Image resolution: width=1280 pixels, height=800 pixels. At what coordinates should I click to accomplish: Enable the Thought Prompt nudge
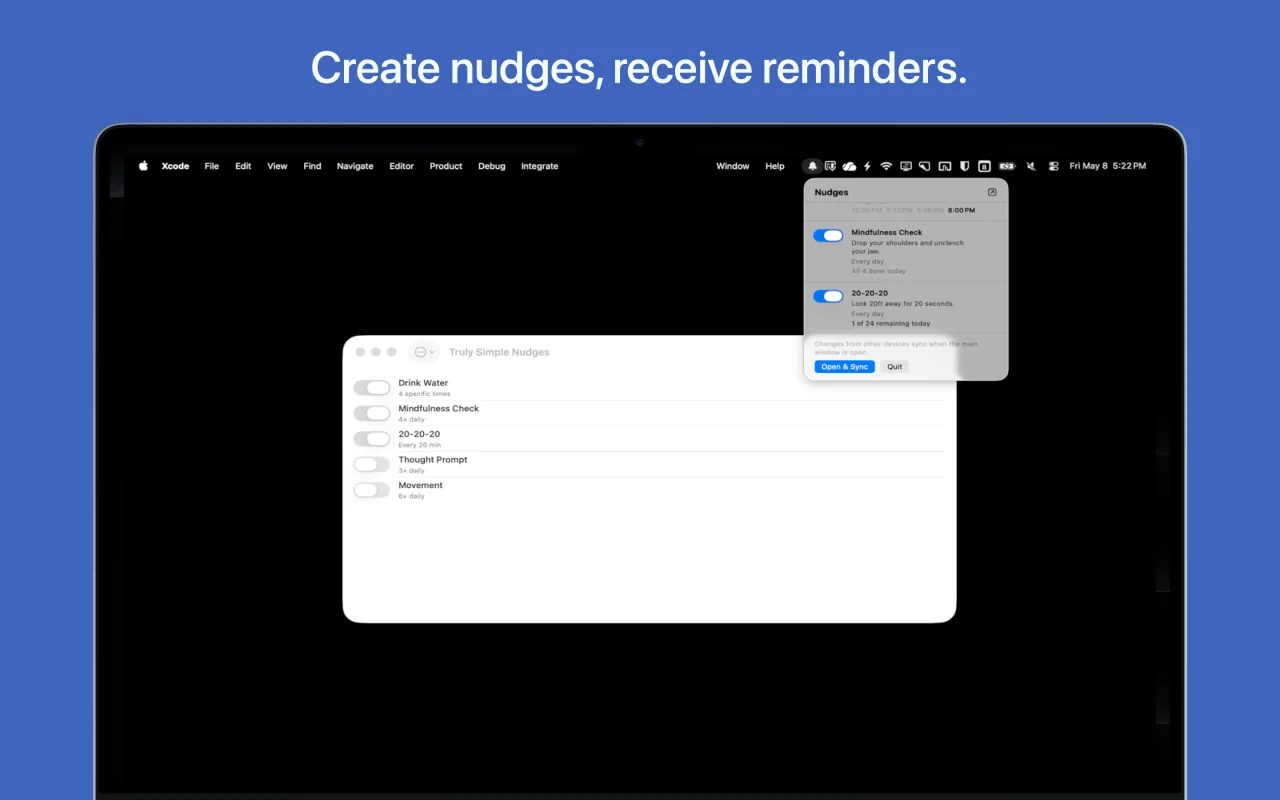pos(372,464)
